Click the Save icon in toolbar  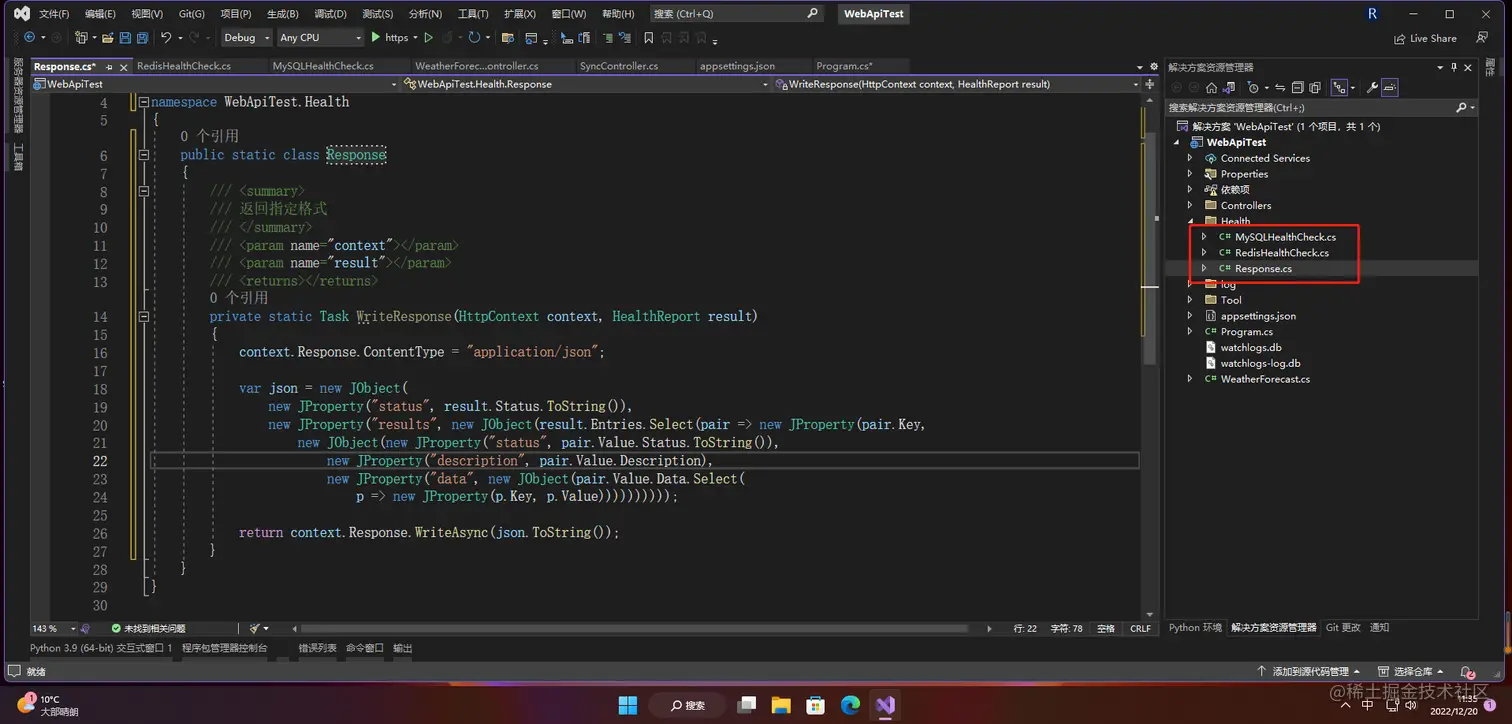(x=125, y=38)
